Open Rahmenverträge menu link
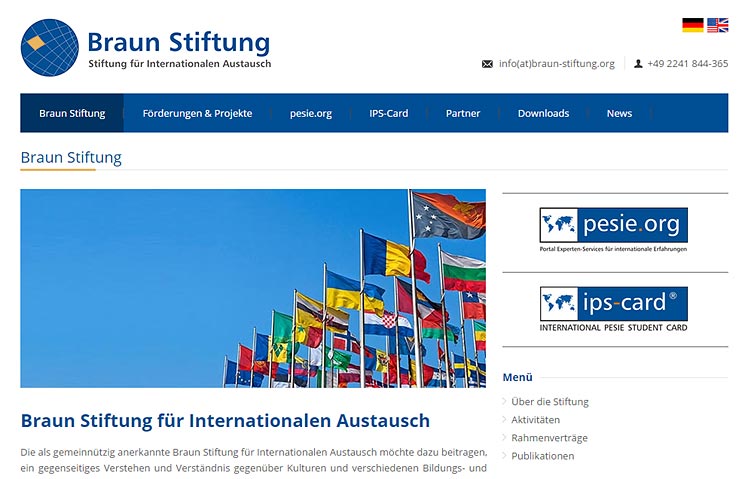 (x=549, y=438)
